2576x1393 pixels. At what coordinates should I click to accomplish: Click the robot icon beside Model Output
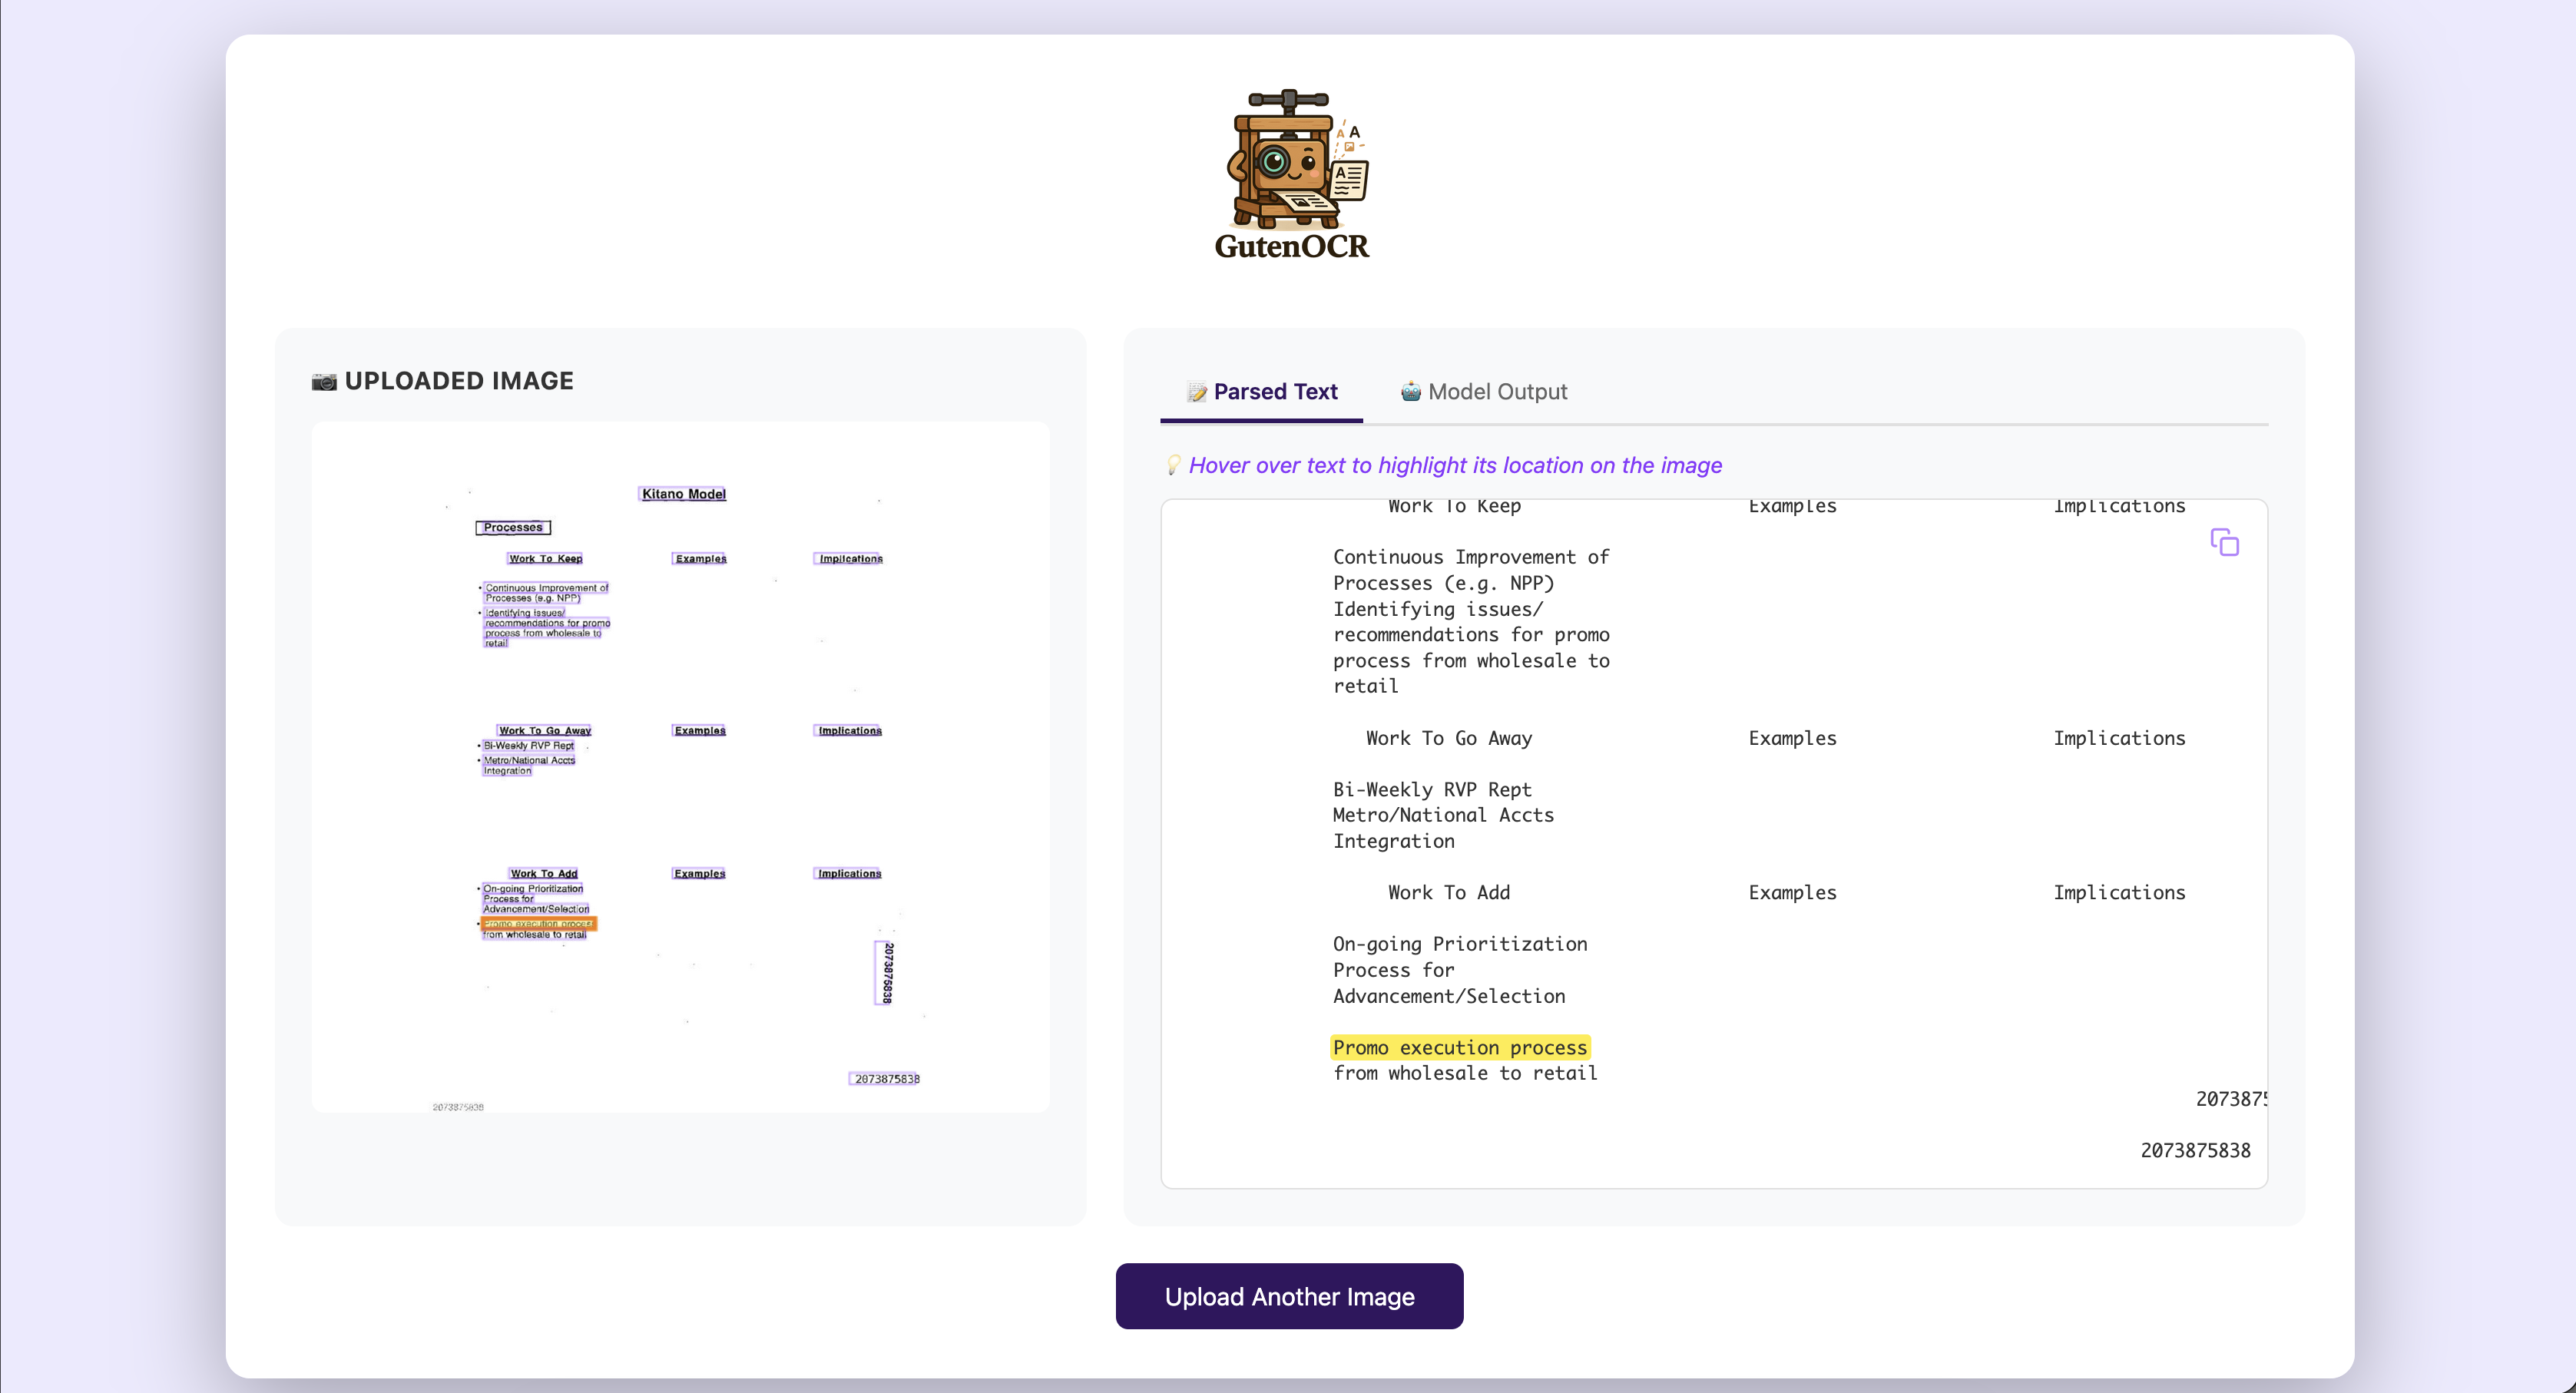pyautogui.click(x=1410, y=392)
